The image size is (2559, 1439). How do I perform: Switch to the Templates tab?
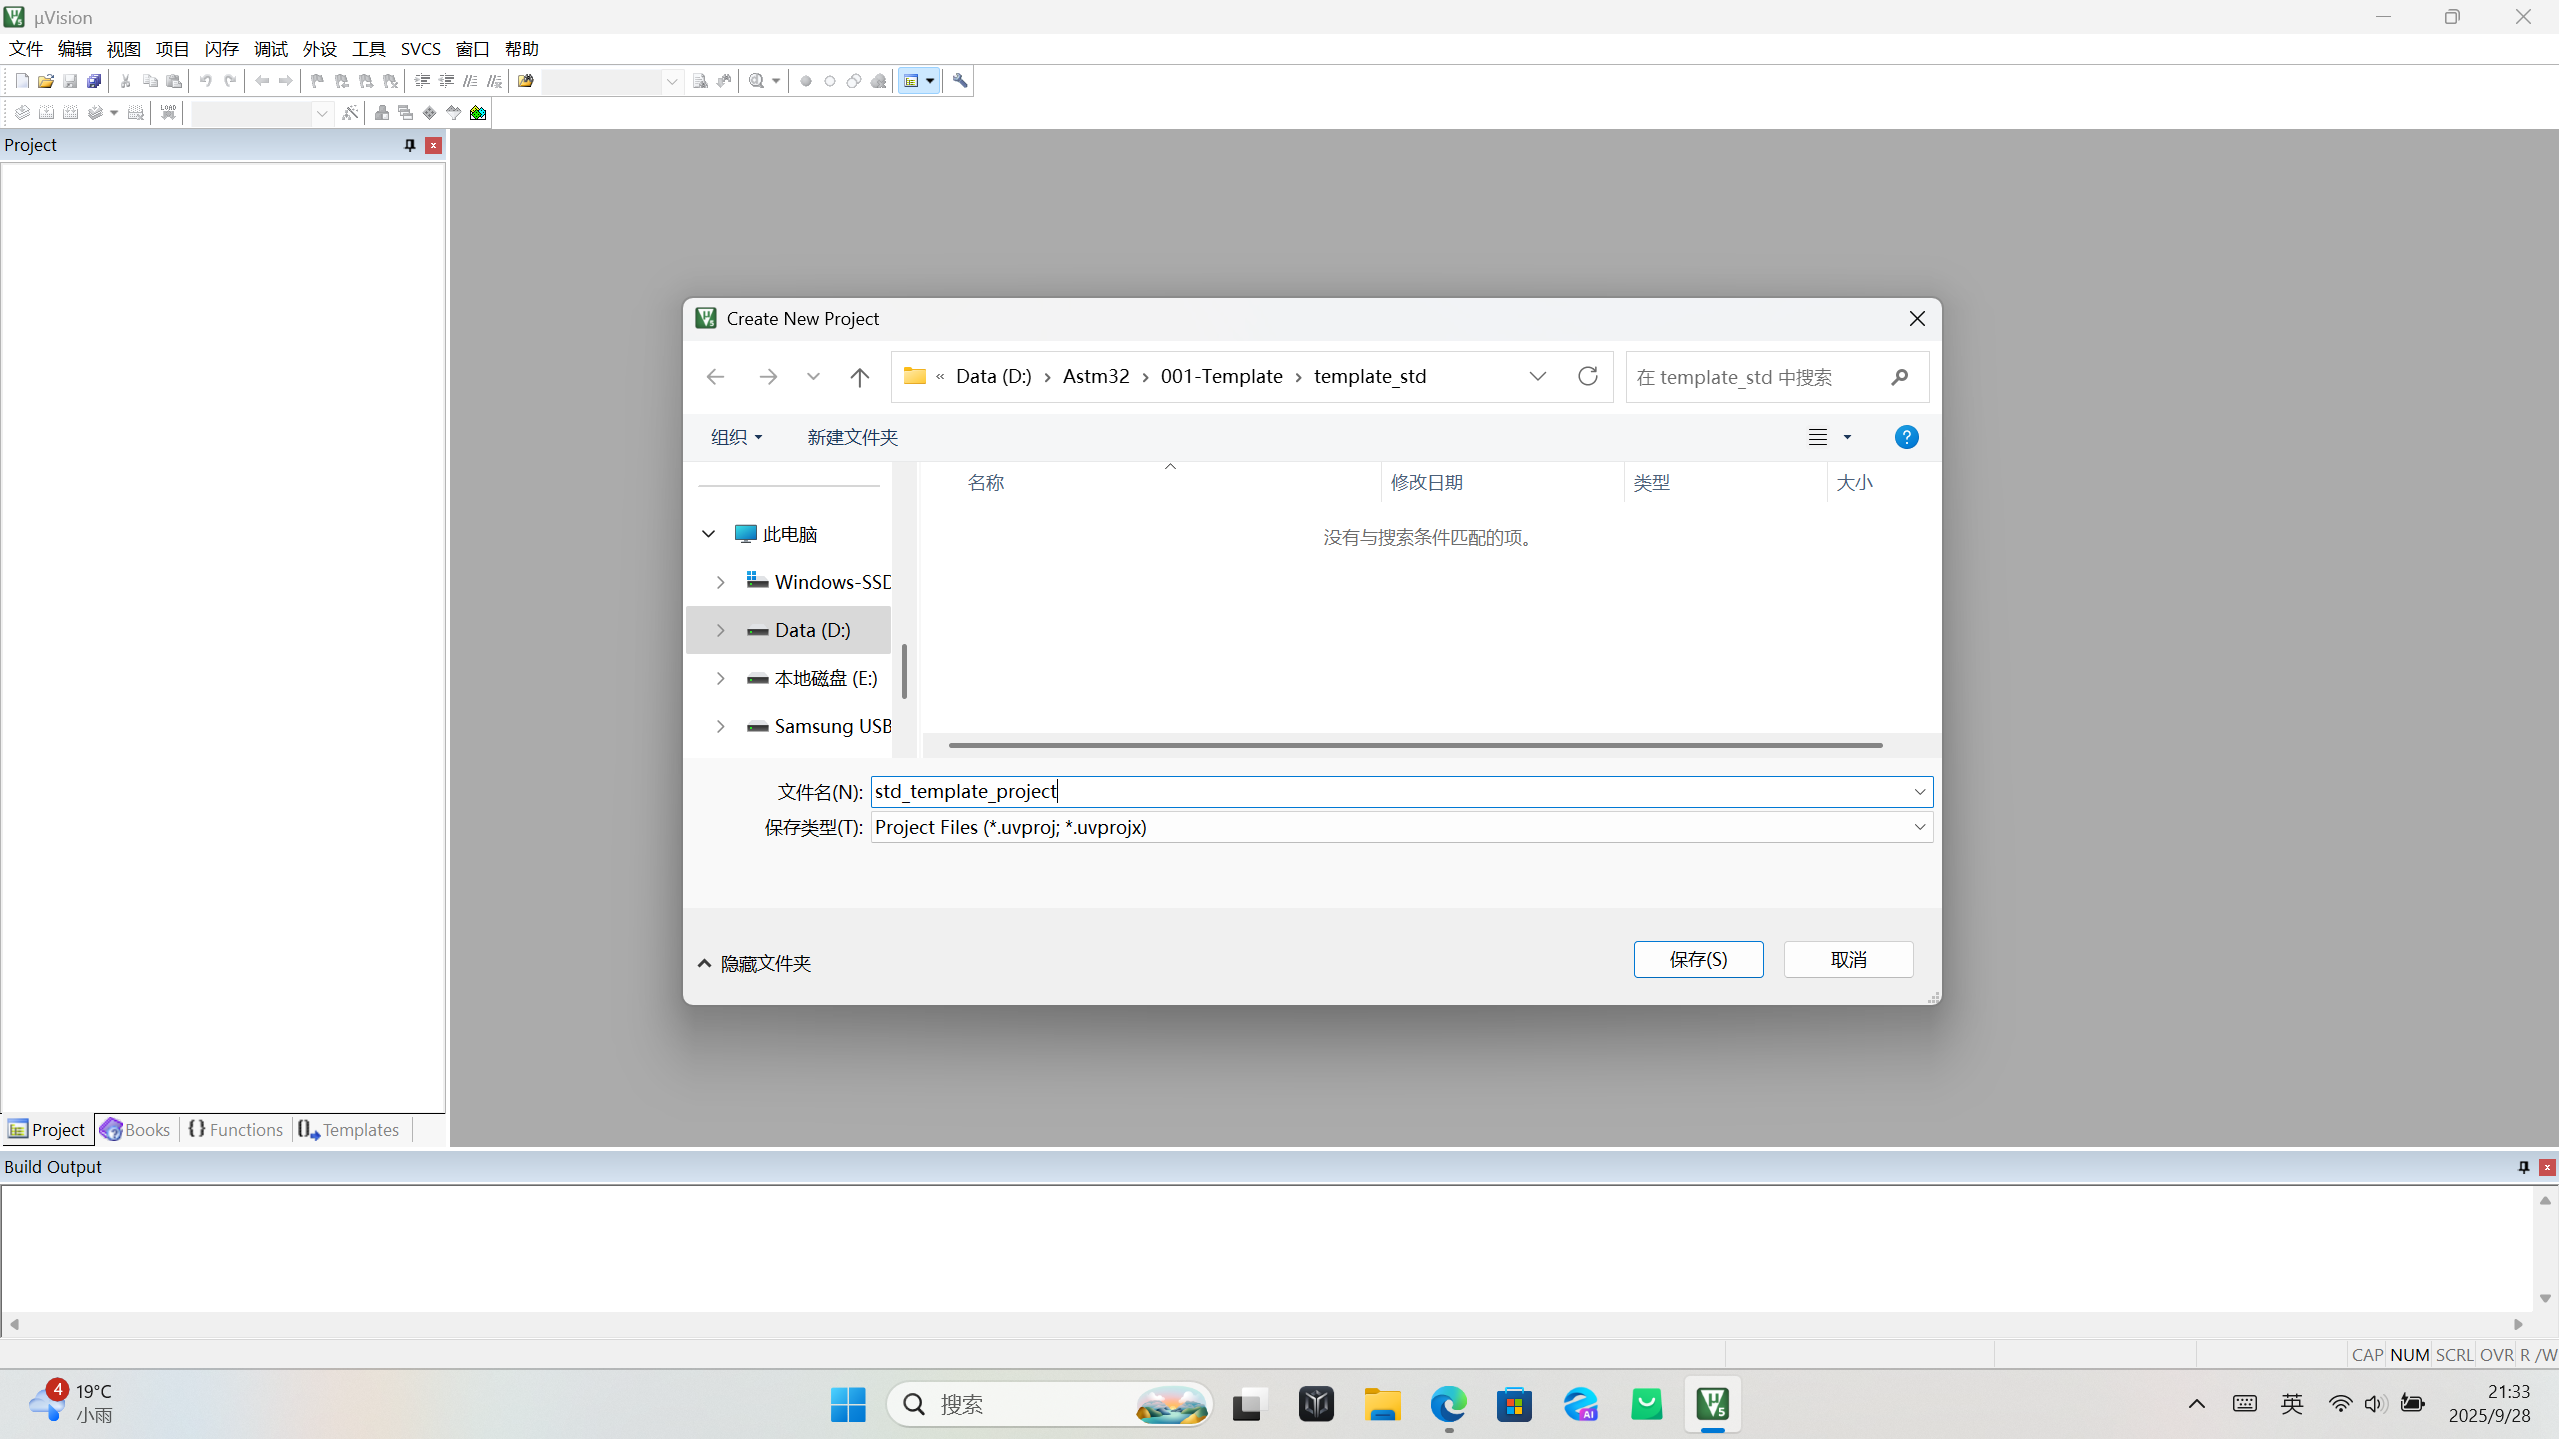click(349, 1129)
